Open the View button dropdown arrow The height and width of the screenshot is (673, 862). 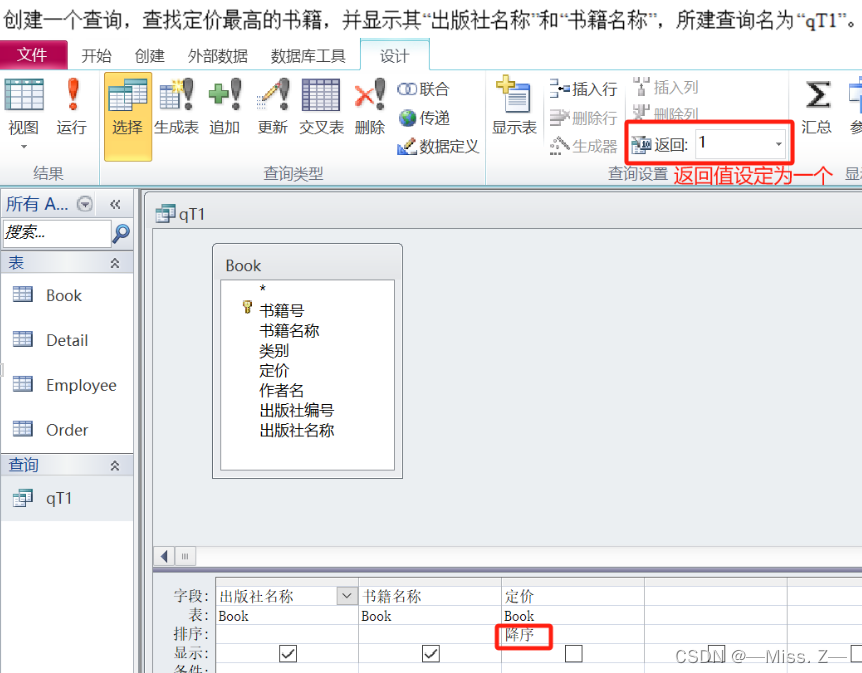point(24,147)
